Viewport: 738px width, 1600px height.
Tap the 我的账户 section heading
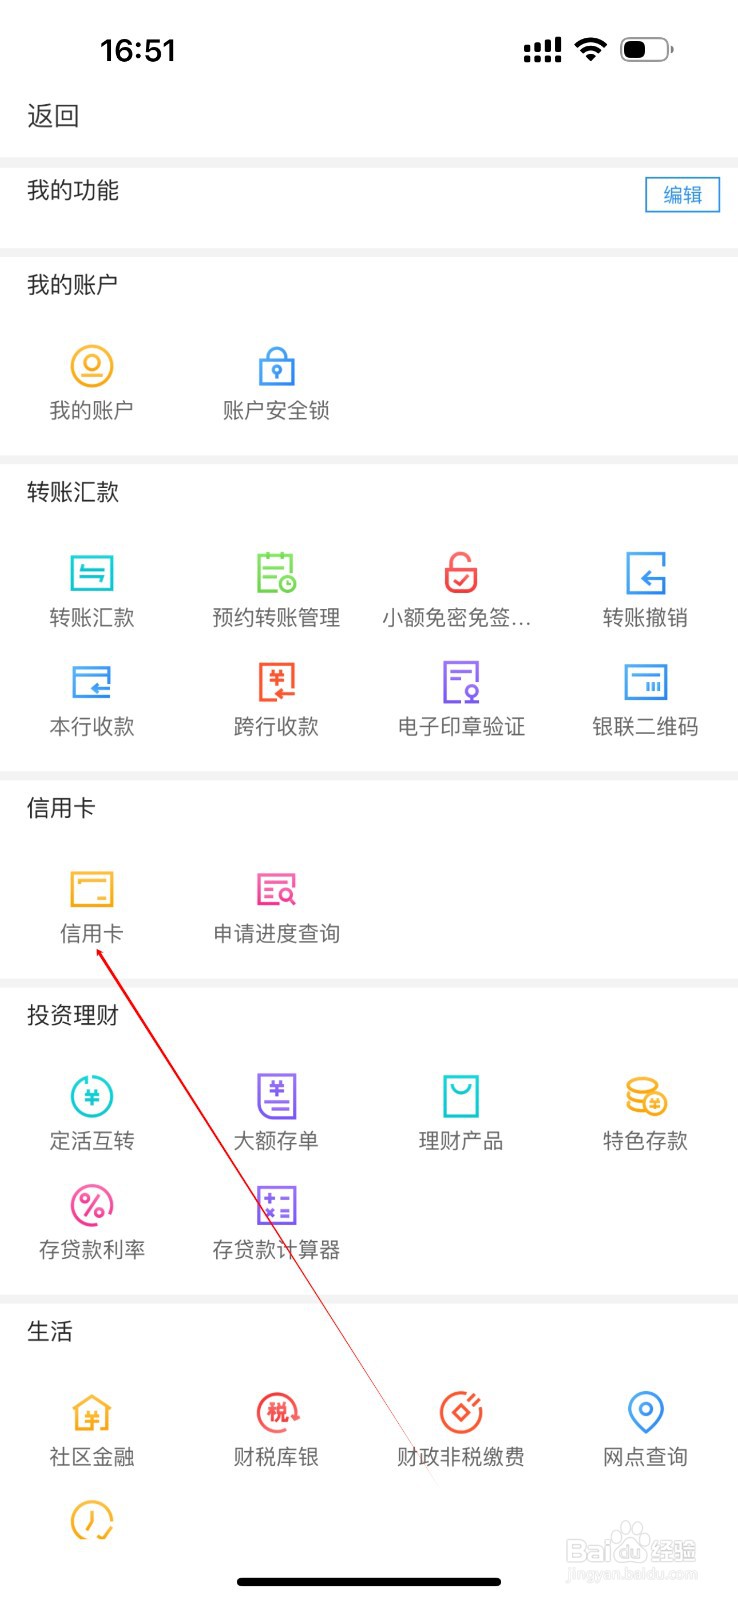[x=73, y=285]
